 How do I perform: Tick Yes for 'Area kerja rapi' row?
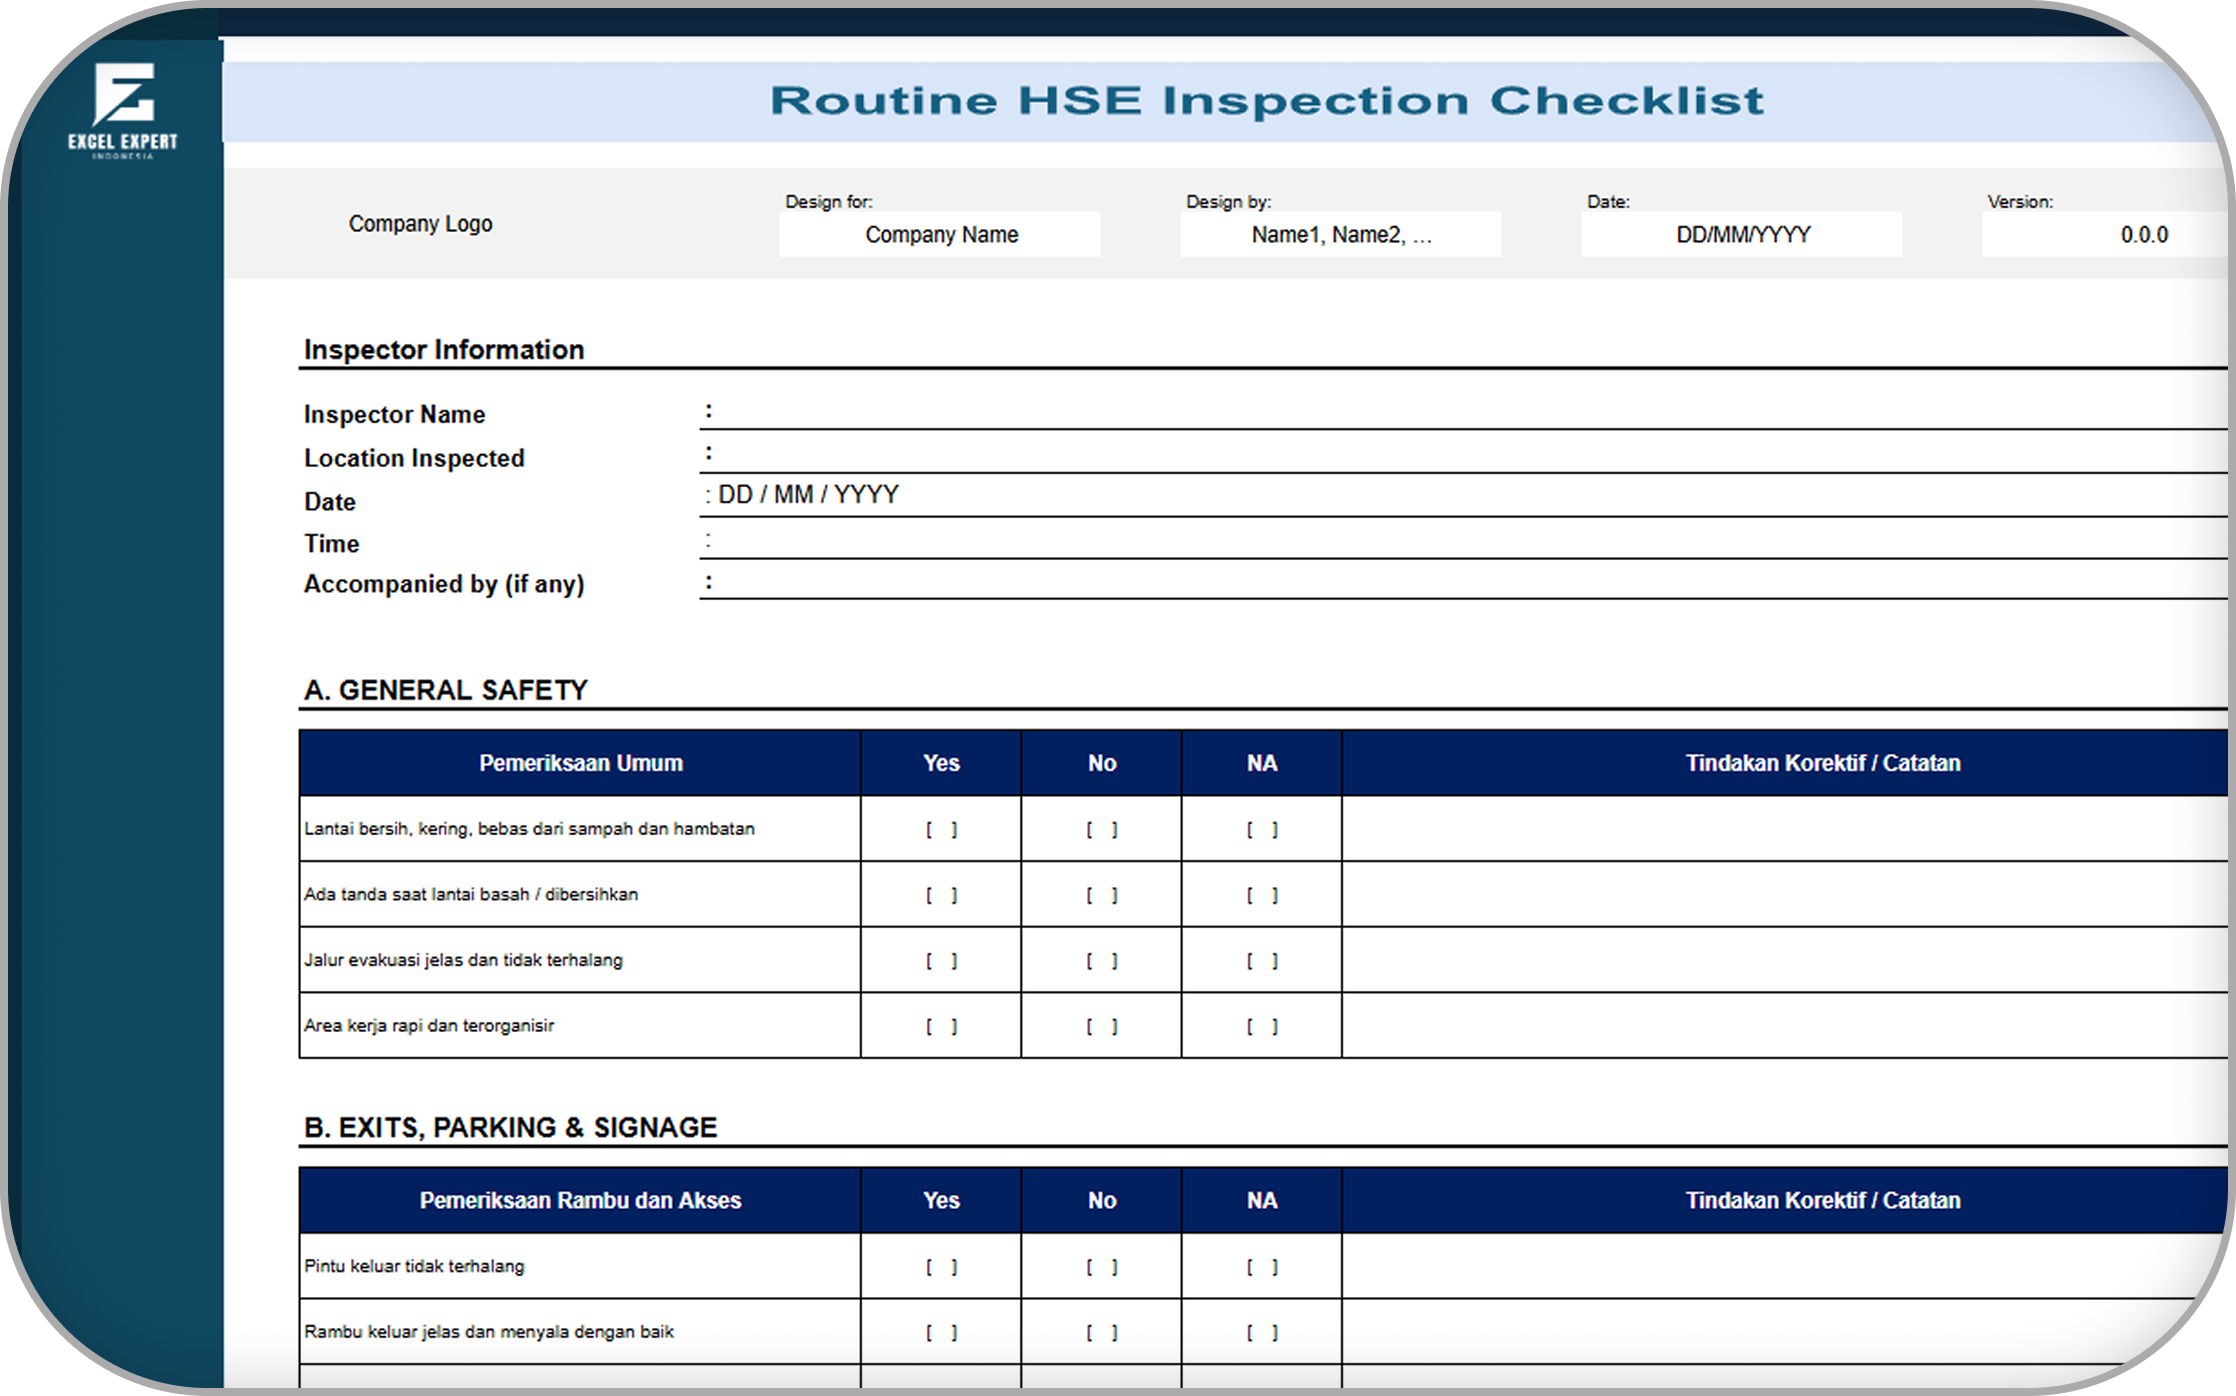[941, 1026]
